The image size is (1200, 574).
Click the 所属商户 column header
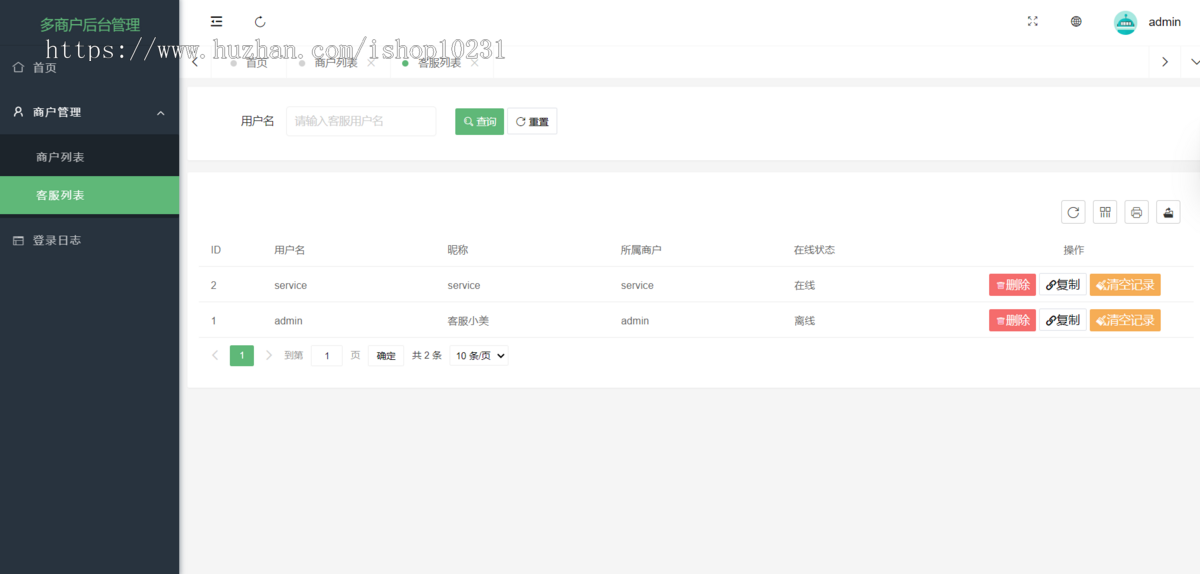pos(641,249)
